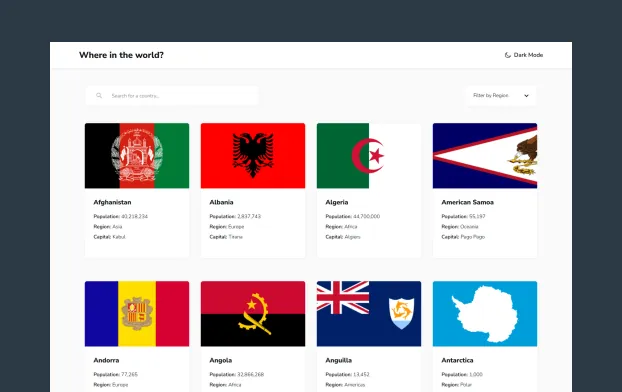Click Region: Oceania line

tap(460, 227)
